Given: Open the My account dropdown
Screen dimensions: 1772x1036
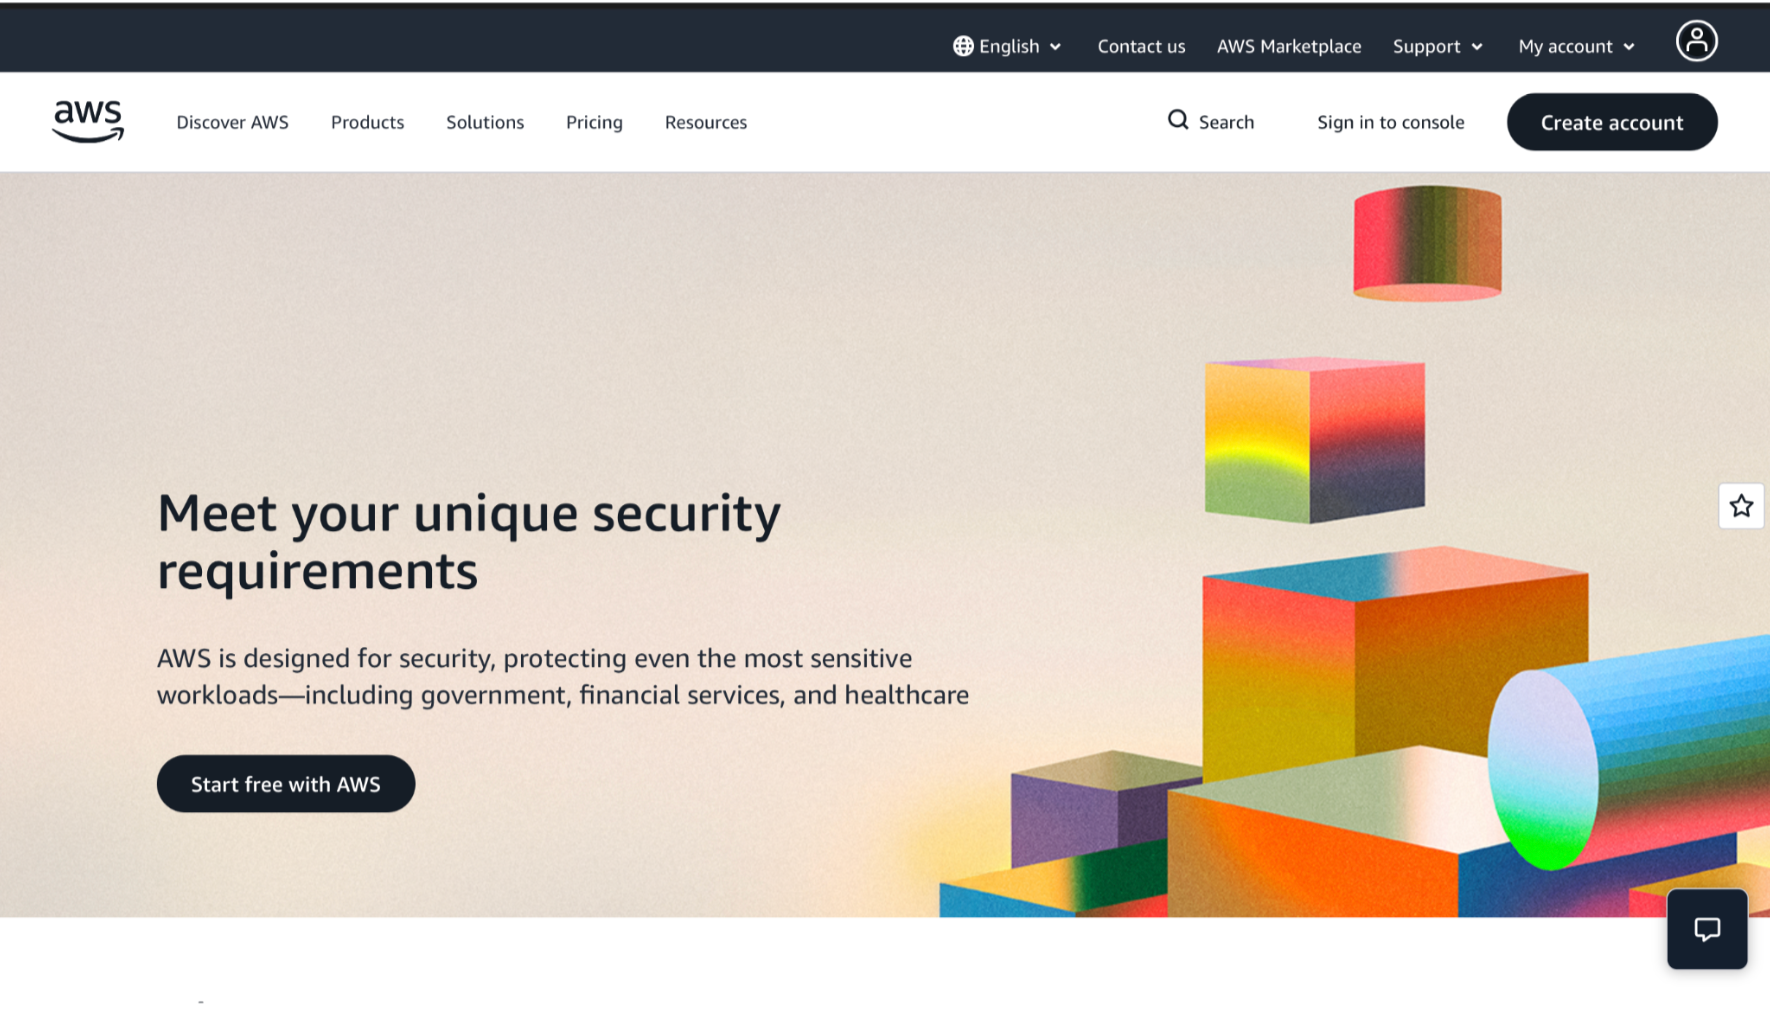Looking at the screenshot, I should pos(1576,46).
